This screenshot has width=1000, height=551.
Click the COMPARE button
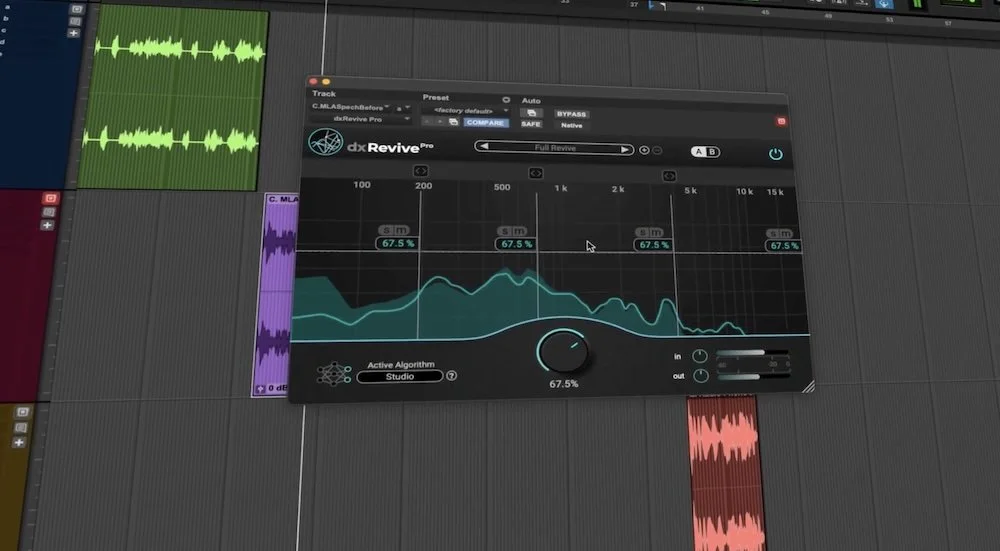point(485,122)
